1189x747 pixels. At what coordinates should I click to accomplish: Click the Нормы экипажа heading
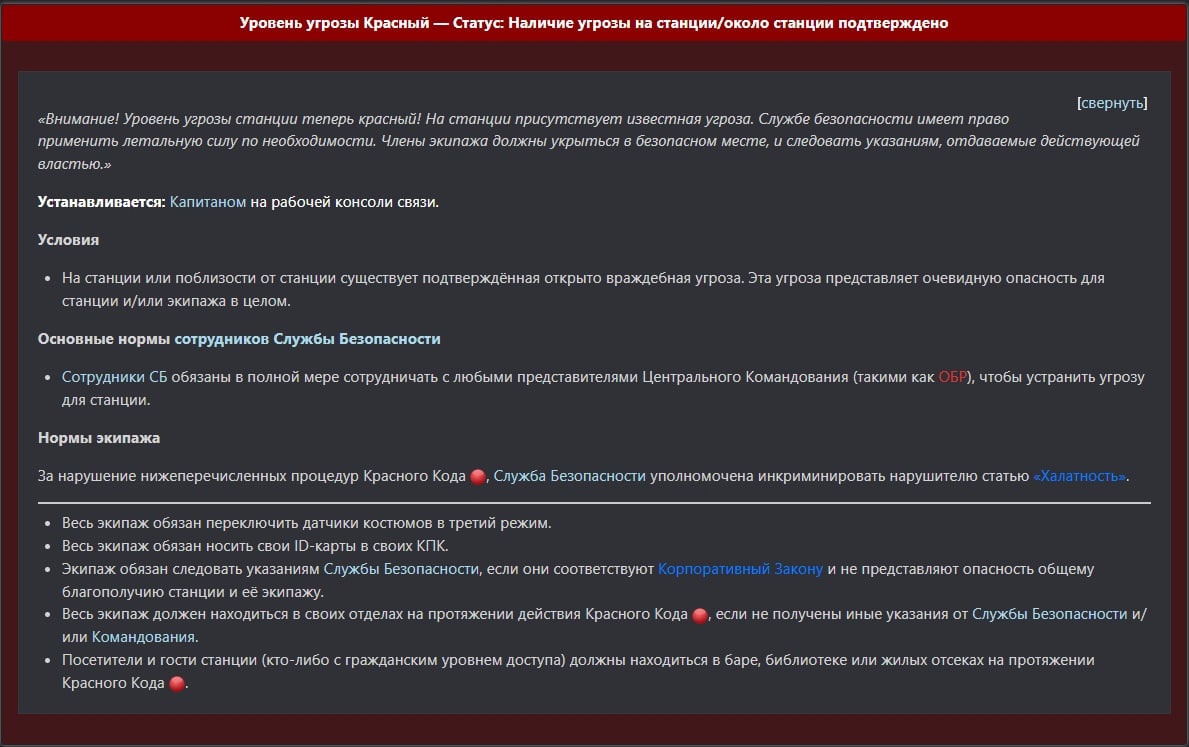[99, 438]
